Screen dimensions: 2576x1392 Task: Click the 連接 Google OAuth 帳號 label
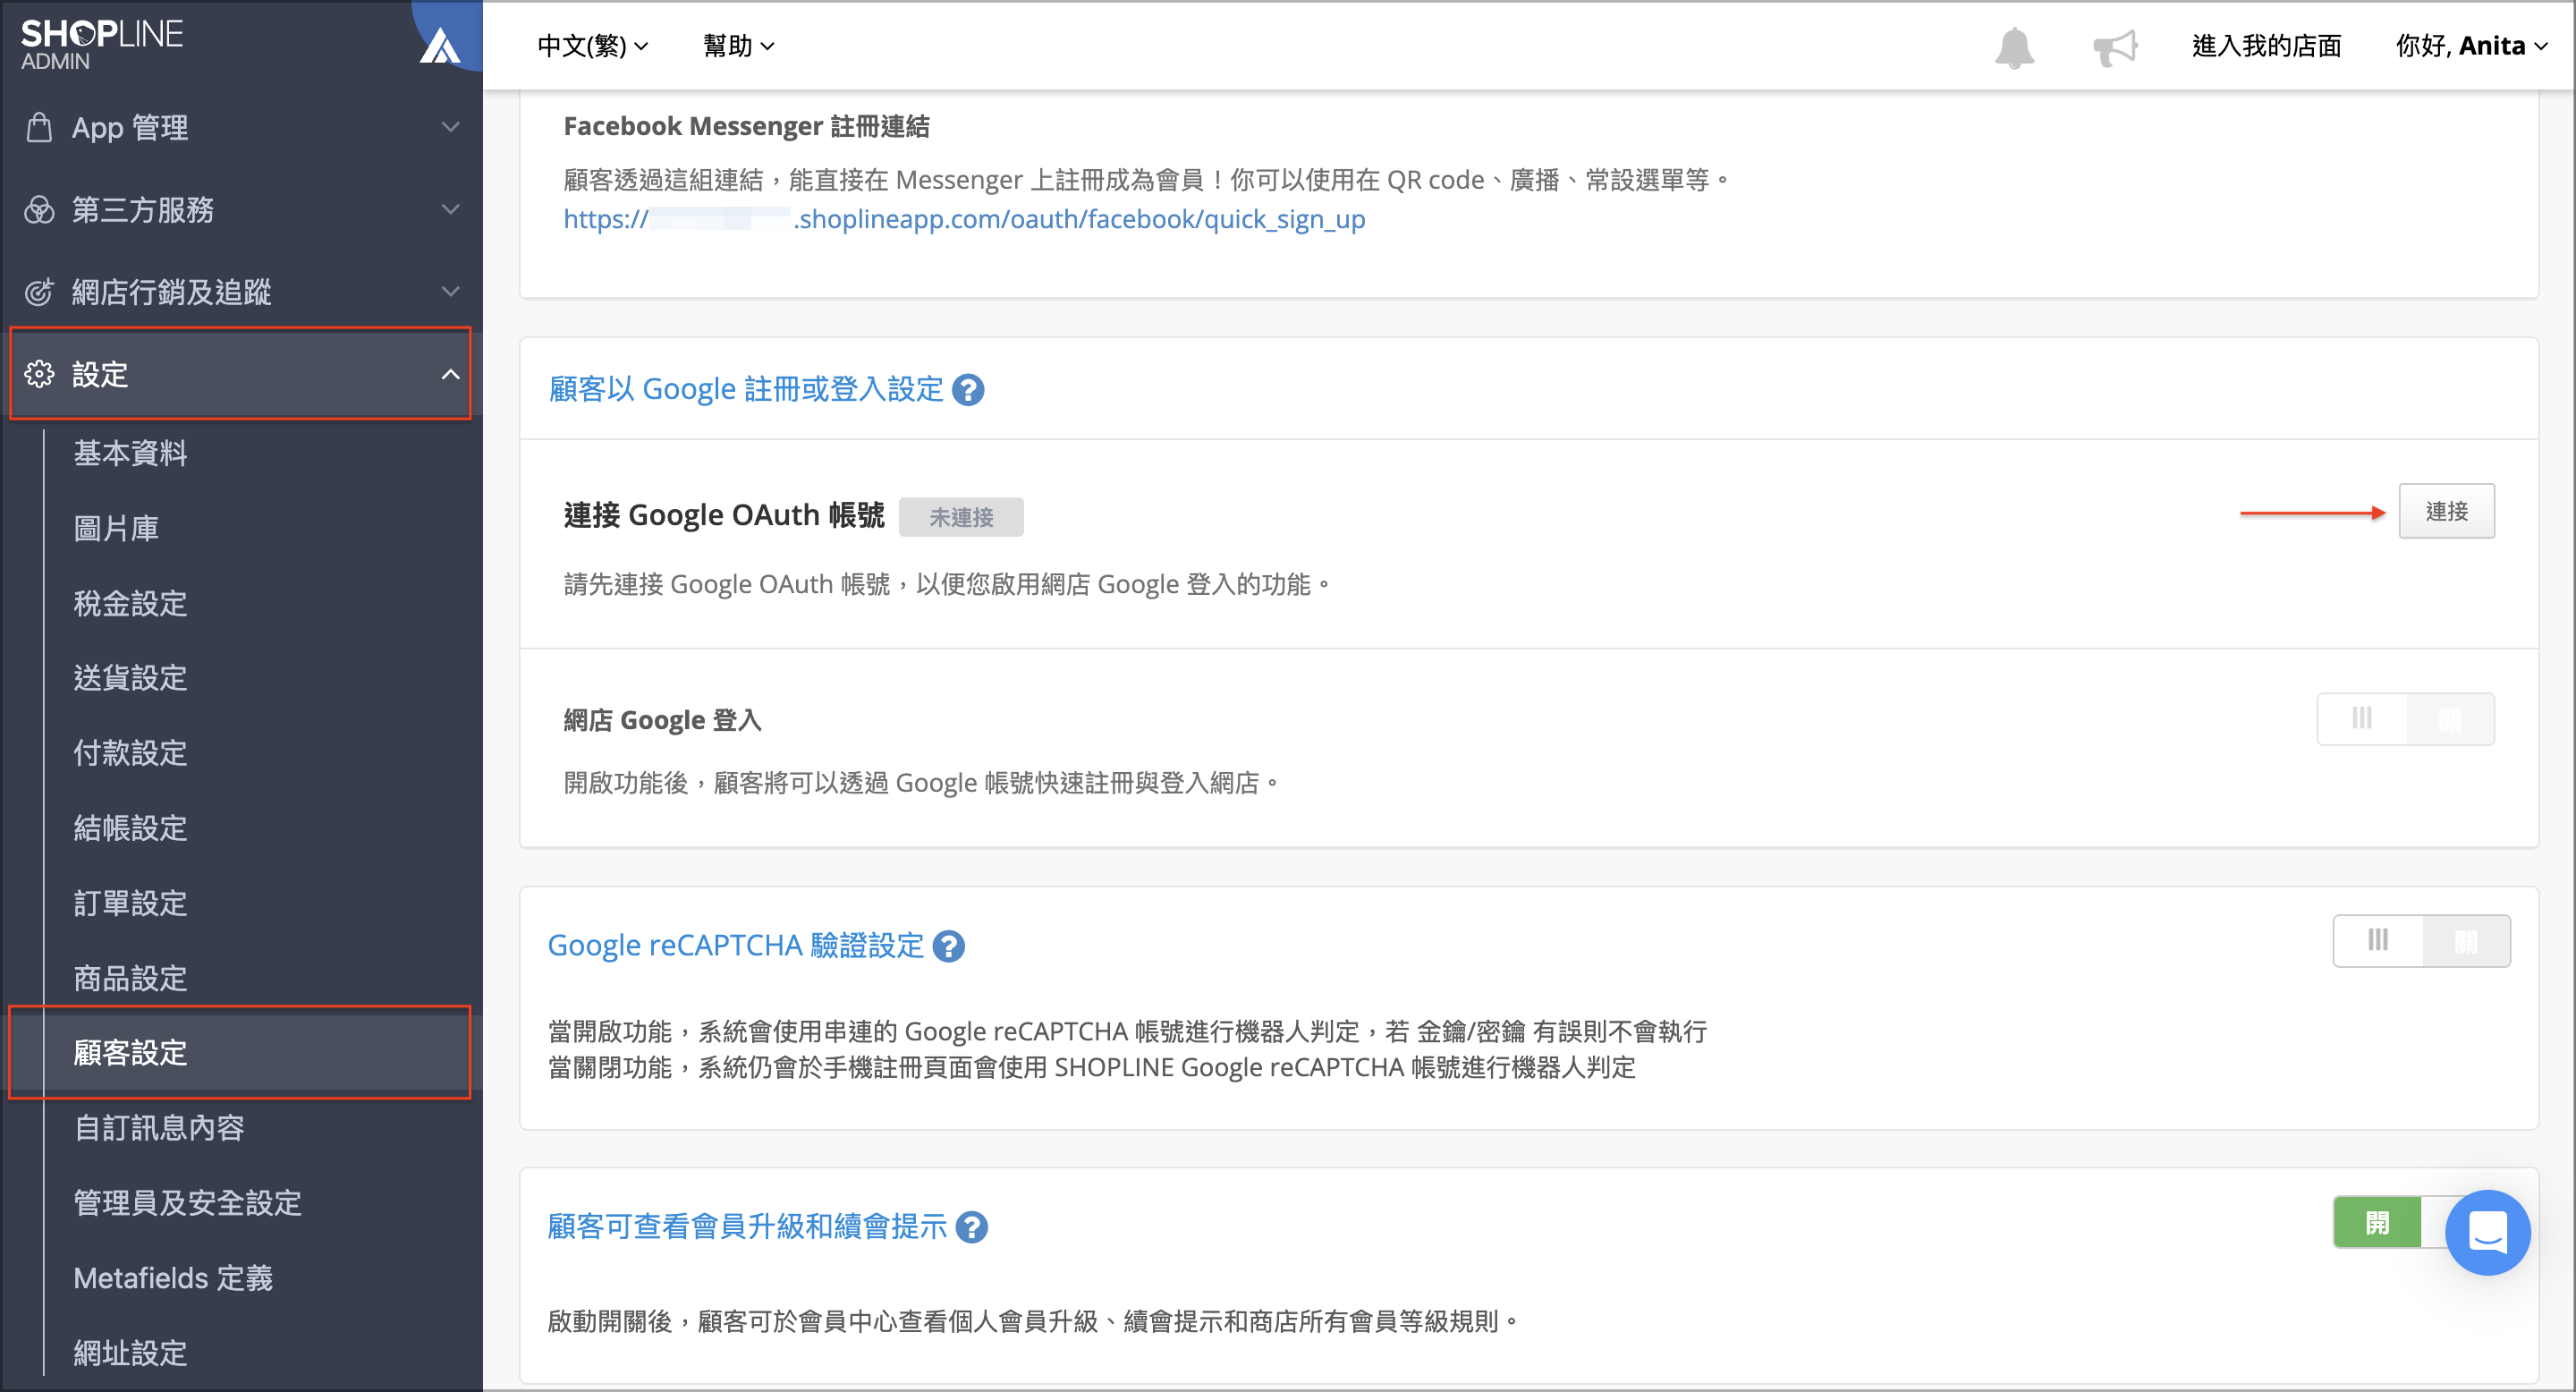point(724,515)
